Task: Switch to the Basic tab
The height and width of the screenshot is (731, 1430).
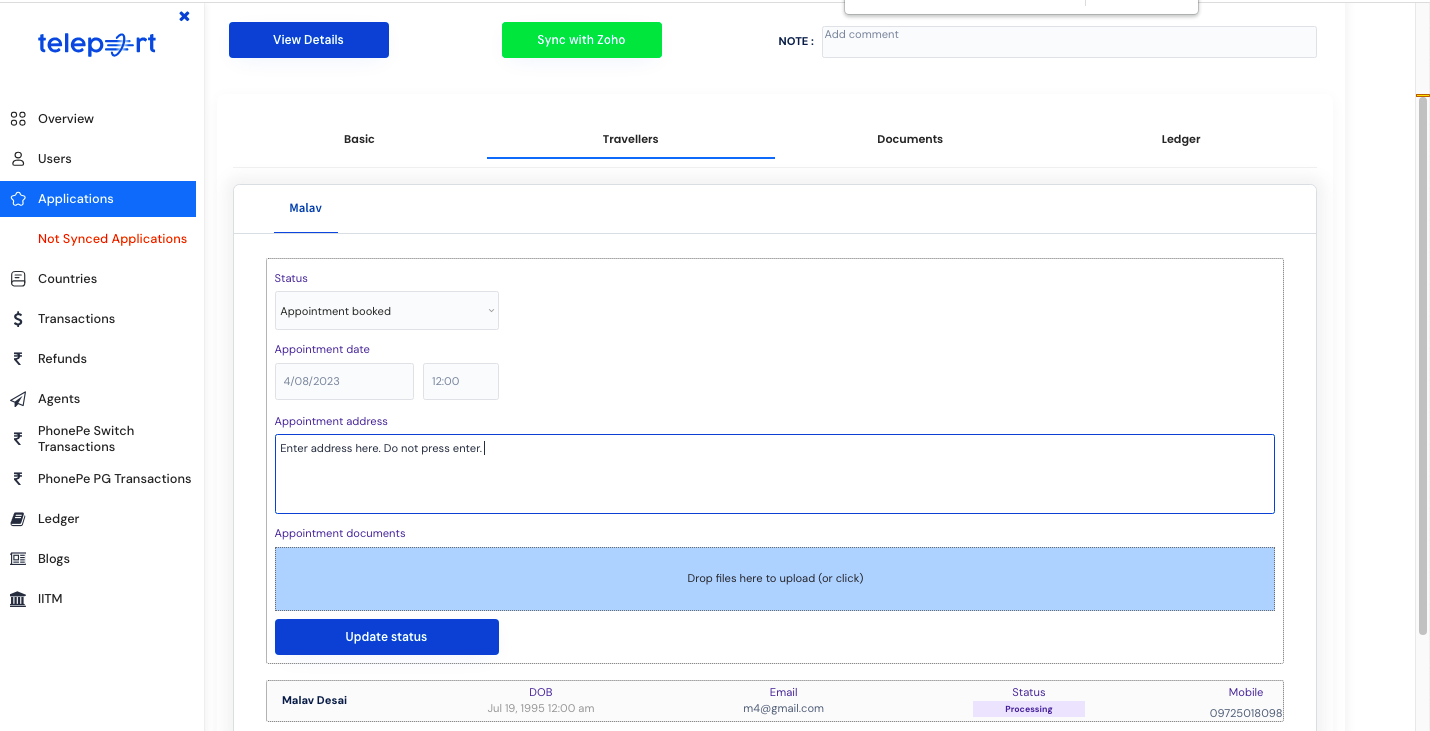Action: point(359,139)
